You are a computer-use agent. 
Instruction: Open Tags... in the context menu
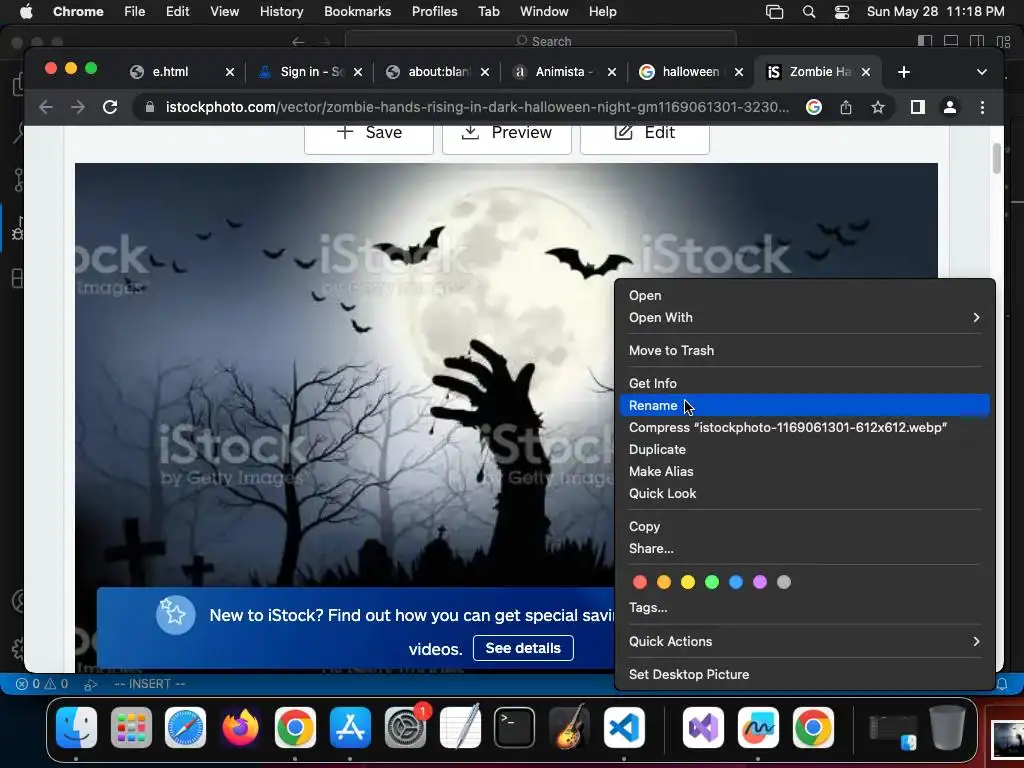(x=805, y=608)
